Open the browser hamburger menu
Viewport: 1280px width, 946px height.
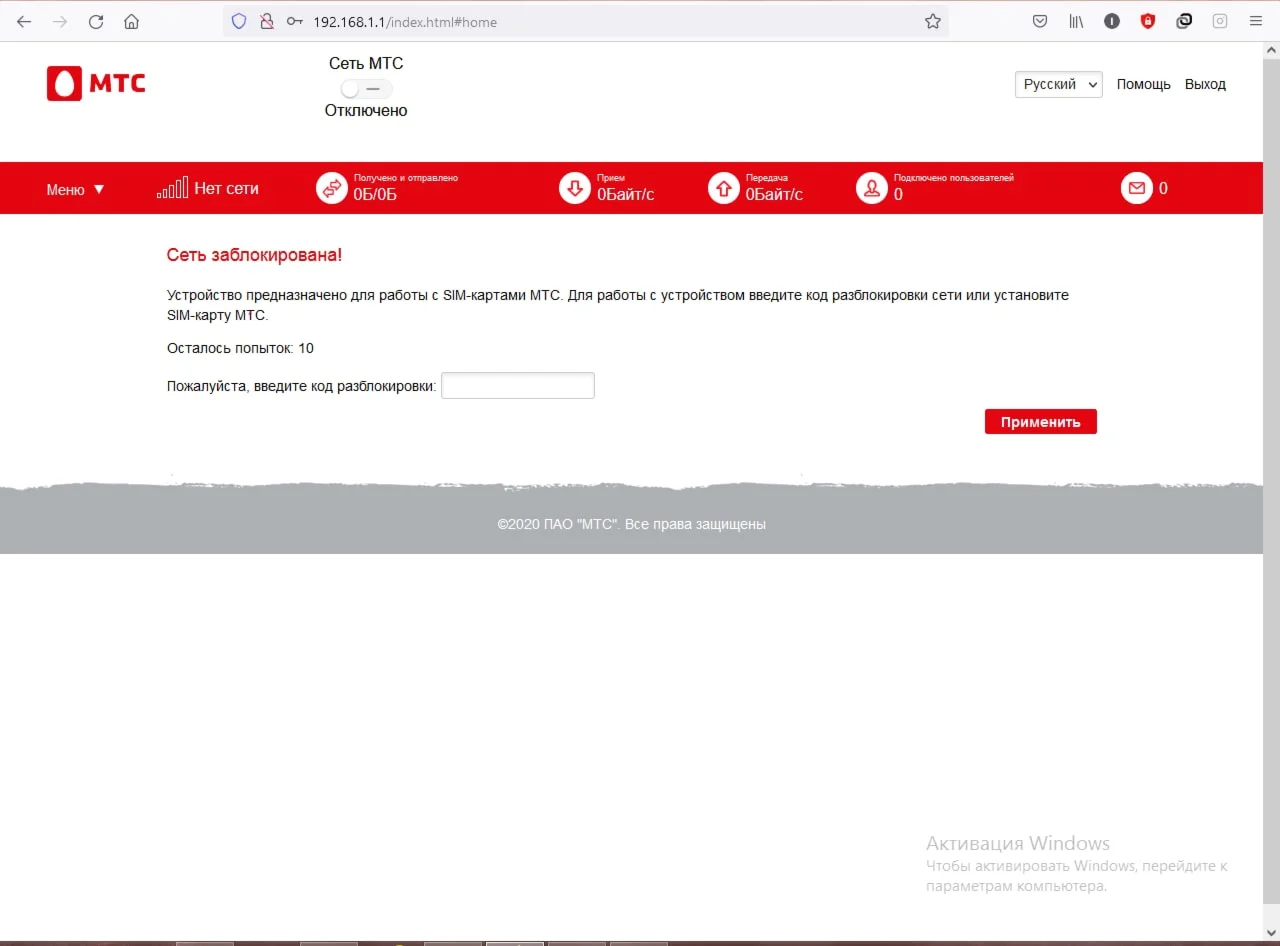coord(1256,21)
